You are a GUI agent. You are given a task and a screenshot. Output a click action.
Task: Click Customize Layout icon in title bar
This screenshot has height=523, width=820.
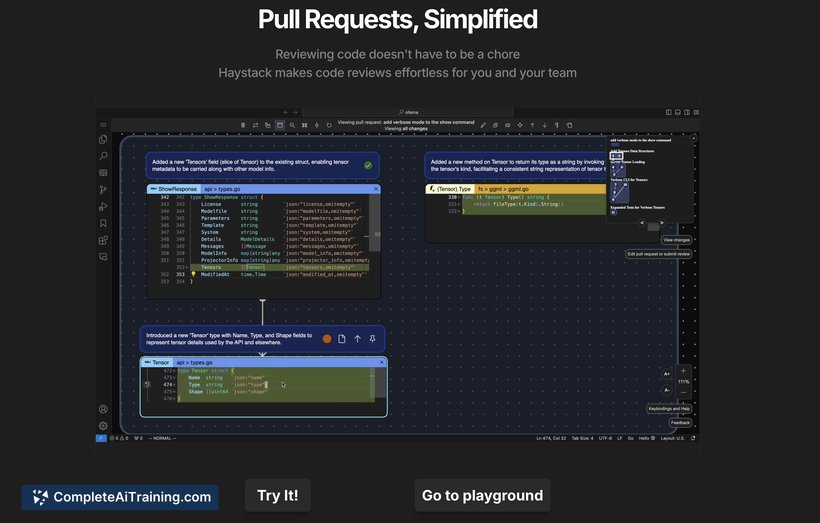point(696,112)
